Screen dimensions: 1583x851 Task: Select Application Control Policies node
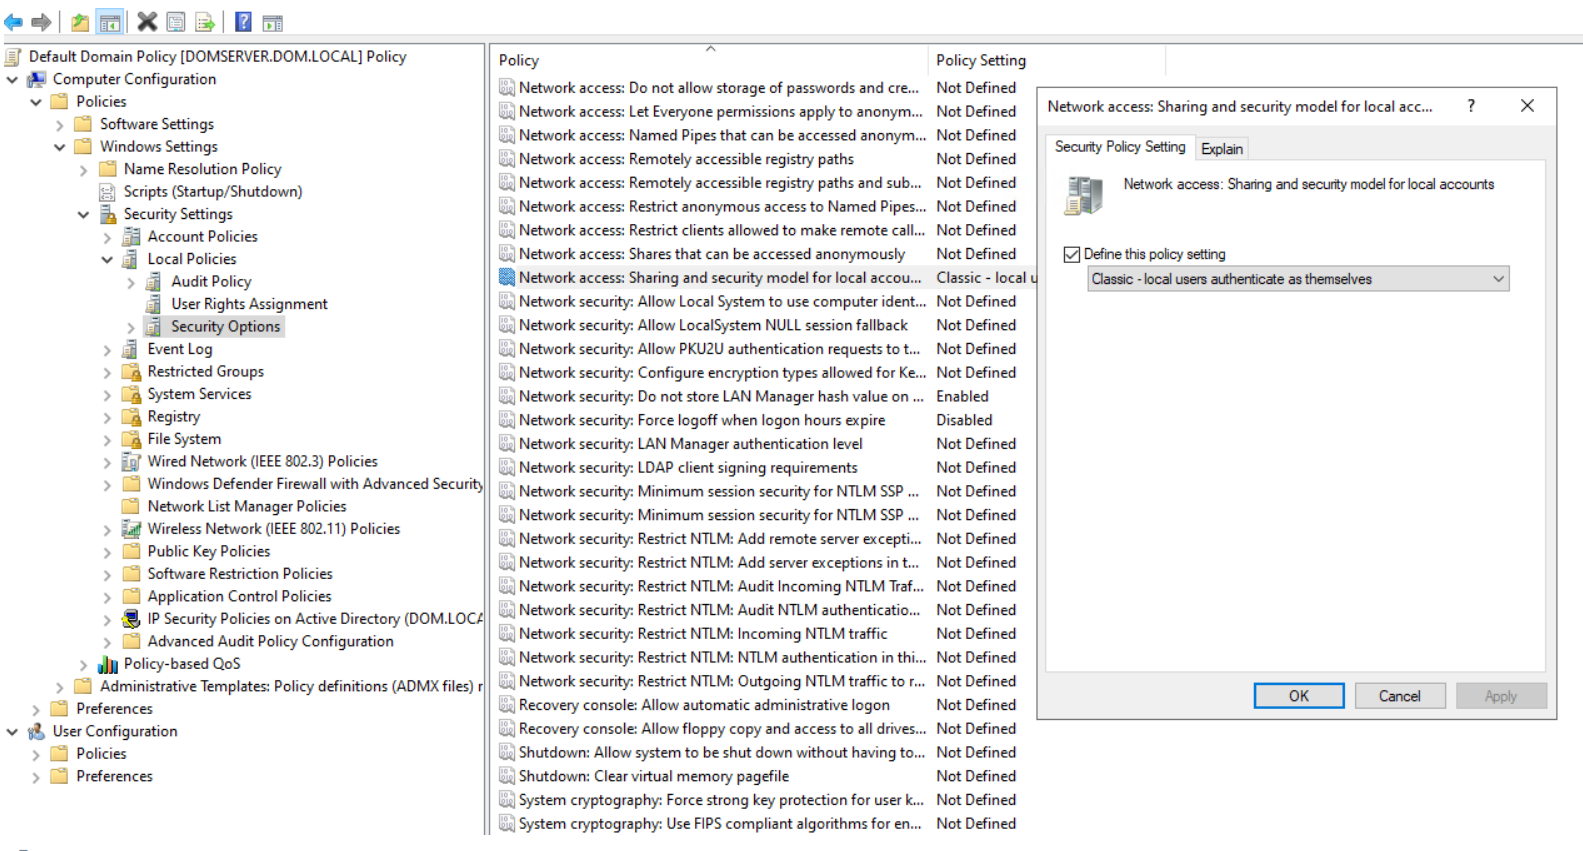239,596
